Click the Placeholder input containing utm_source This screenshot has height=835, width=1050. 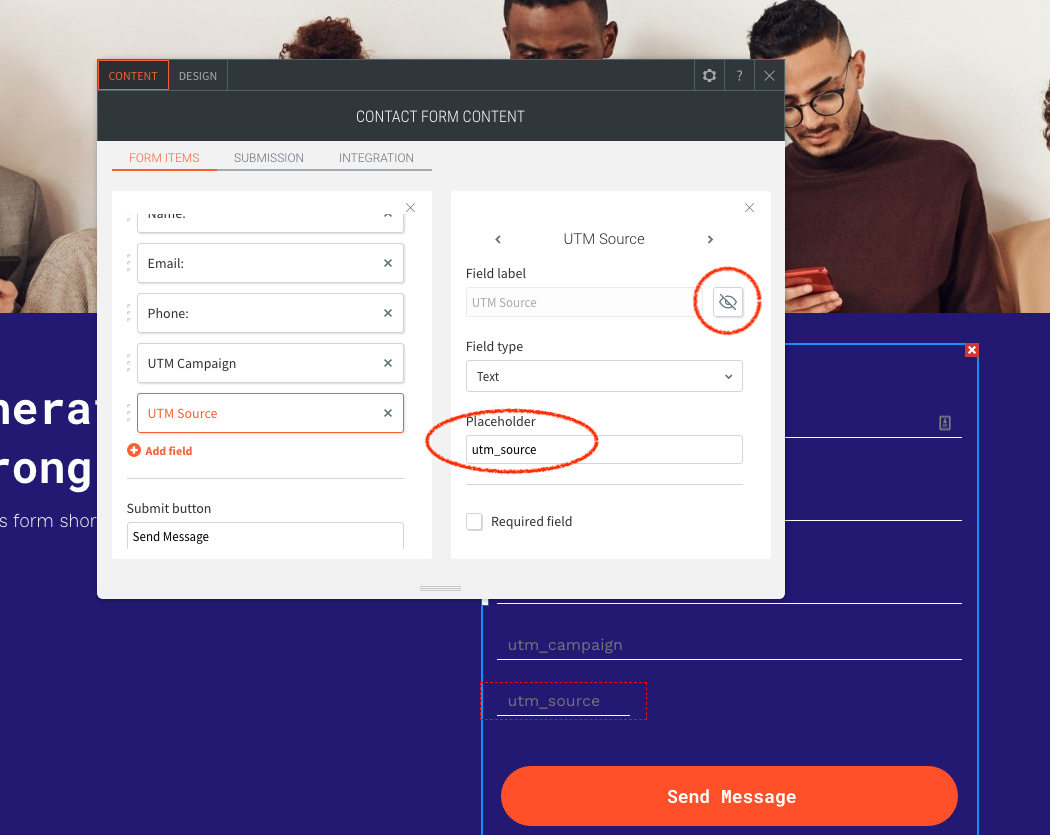(604, 449)
